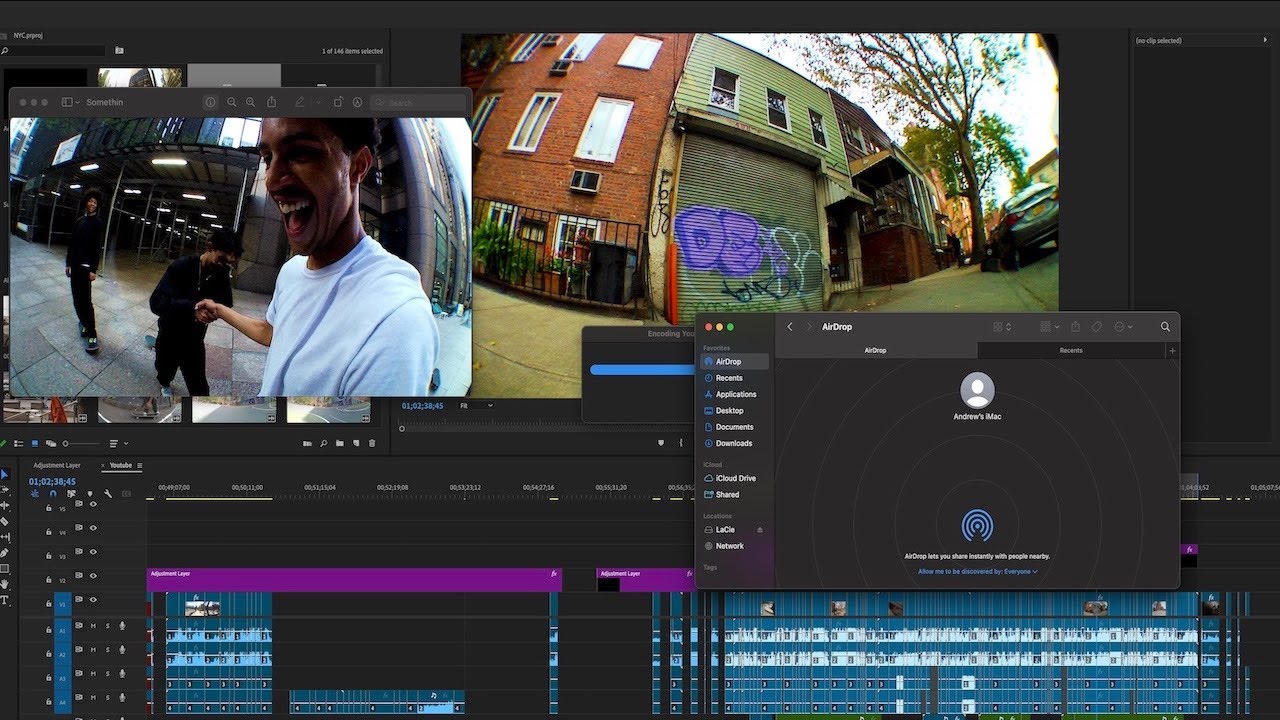
Task: Select the Ripple Edit tool
Action: pyautogui.click(x=5, y=505)
